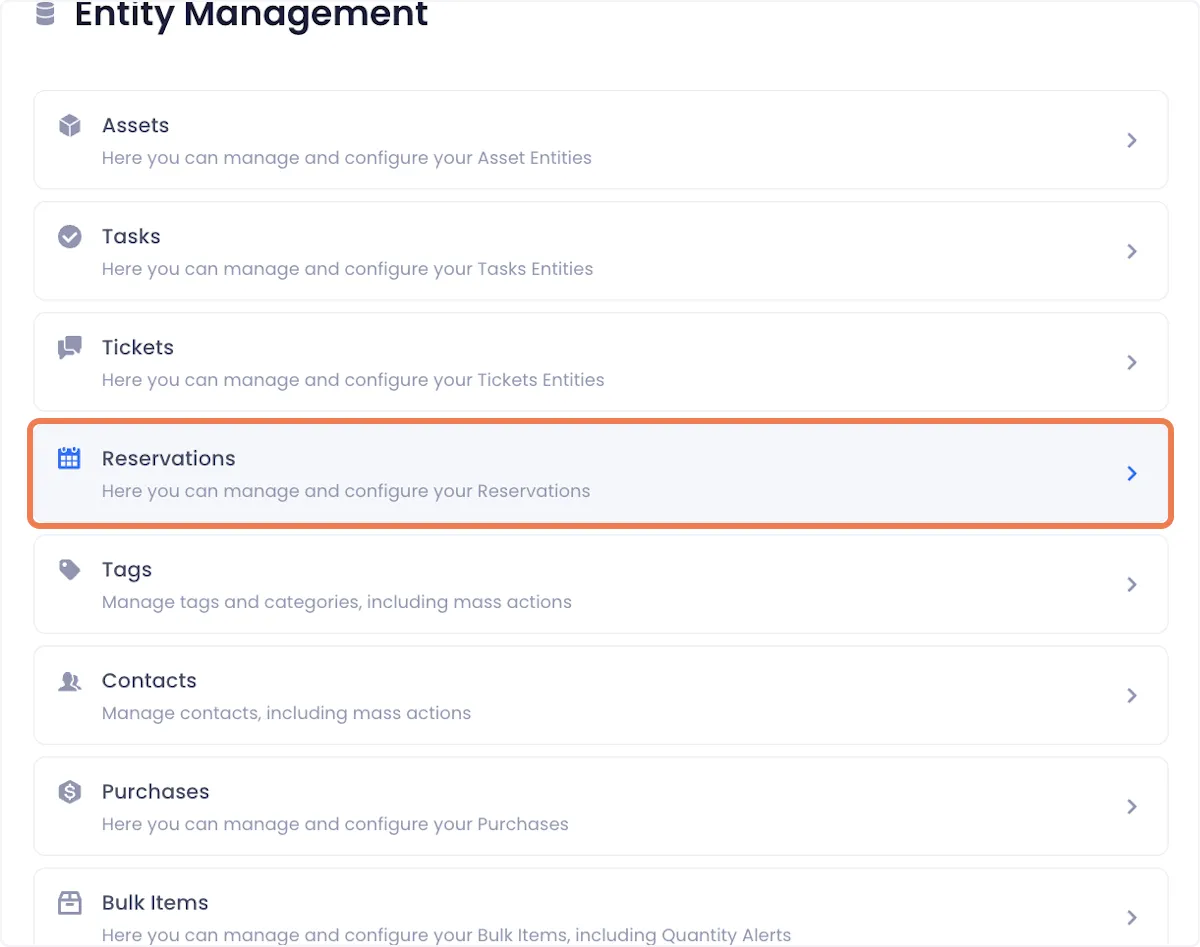Screen dimensions: 1200x947
Task: Open Reservations via its blue chevron
Action: pyautogui.click(x=1132, y=473)
